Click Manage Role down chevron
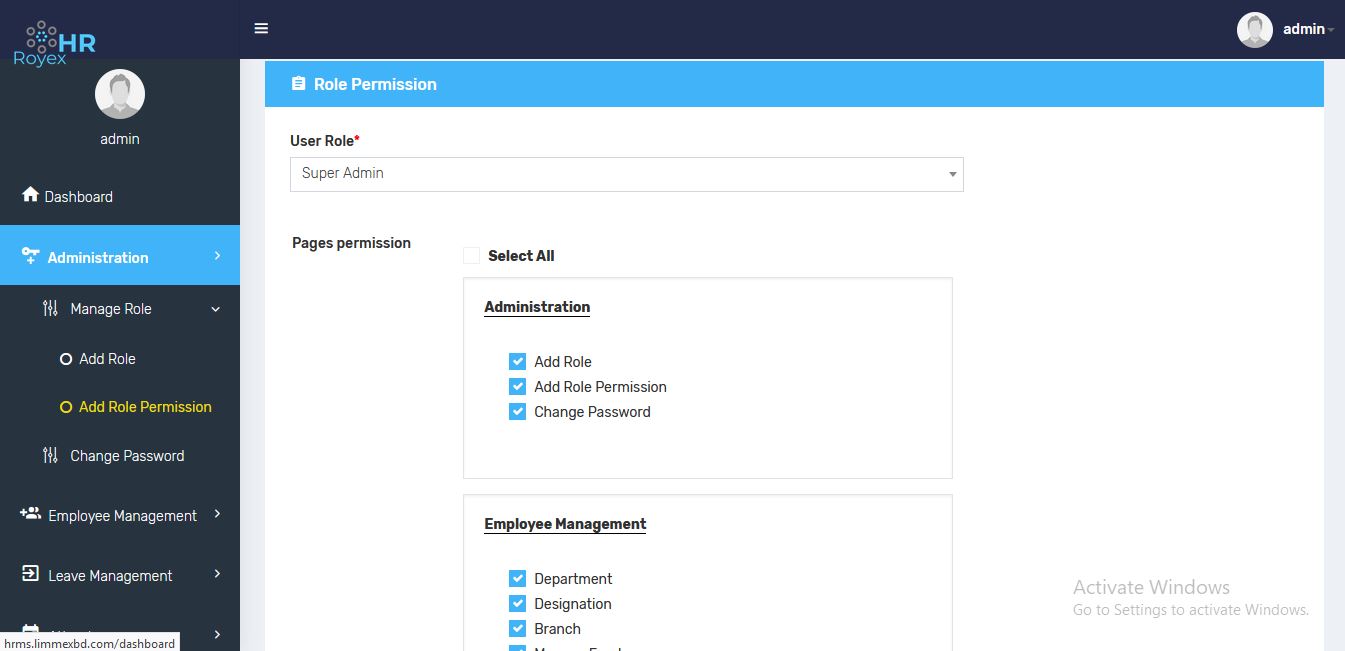1345x651 pixels. click(x=216, y=310)
